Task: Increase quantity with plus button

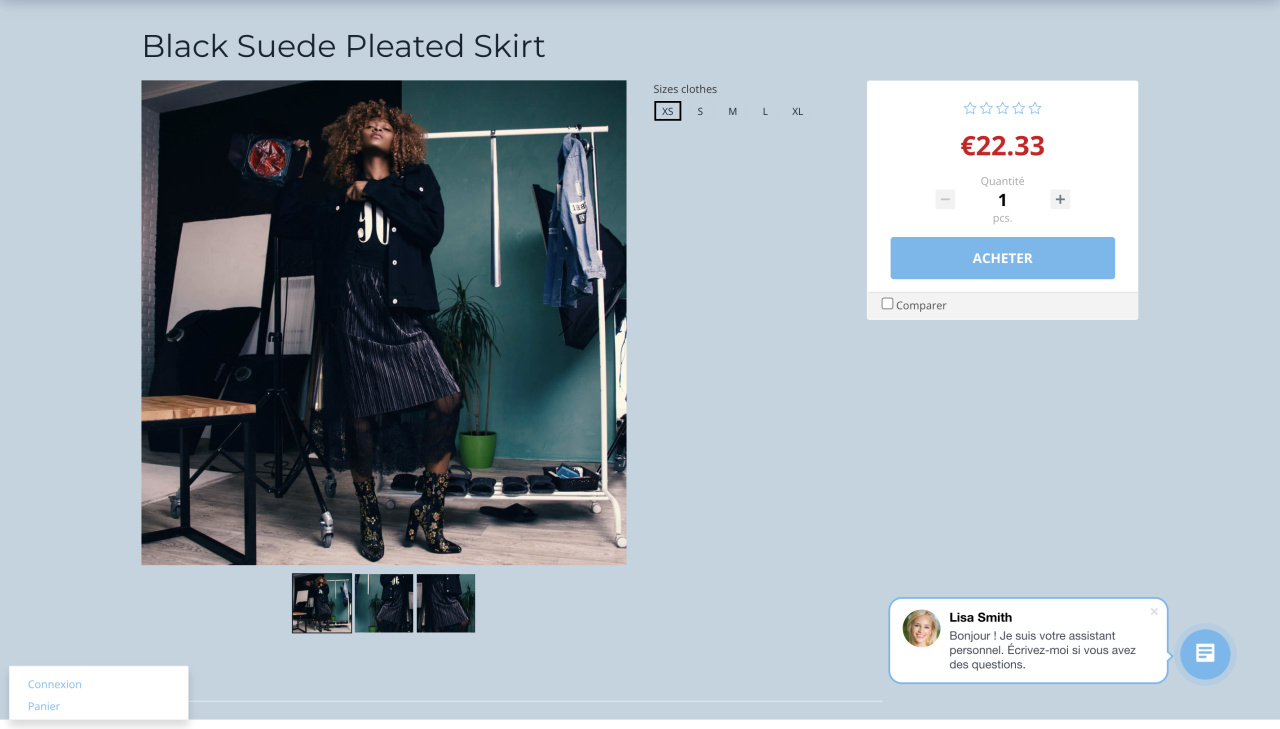Action: point(1060,199)
